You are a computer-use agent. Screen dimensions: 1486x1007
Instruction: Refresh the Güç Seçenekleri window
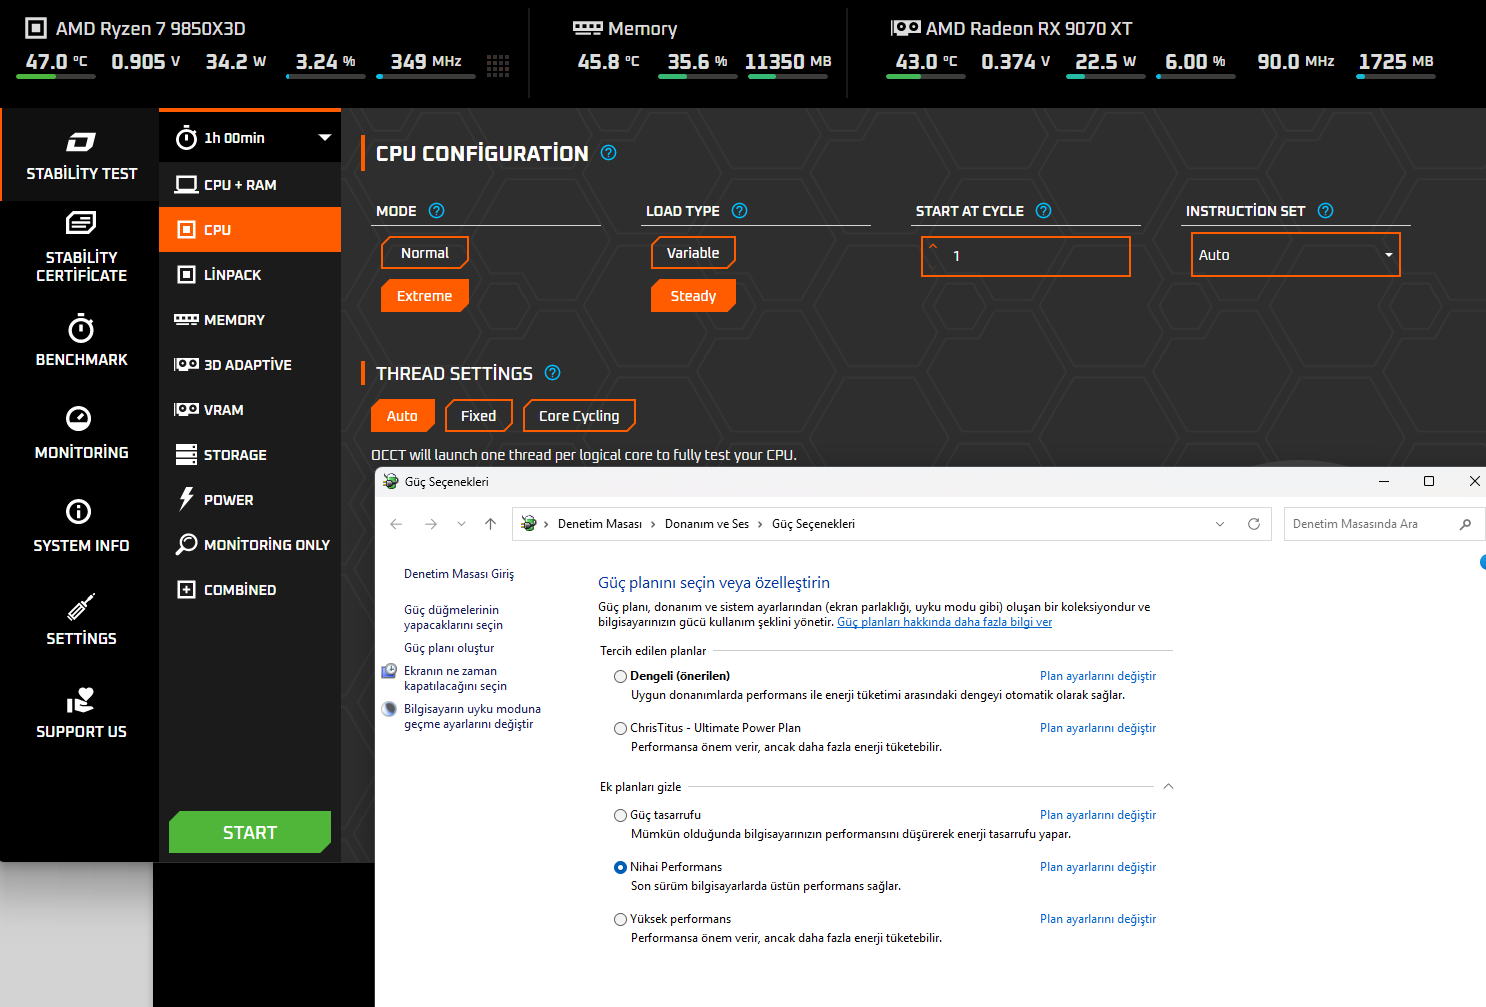1254,524
